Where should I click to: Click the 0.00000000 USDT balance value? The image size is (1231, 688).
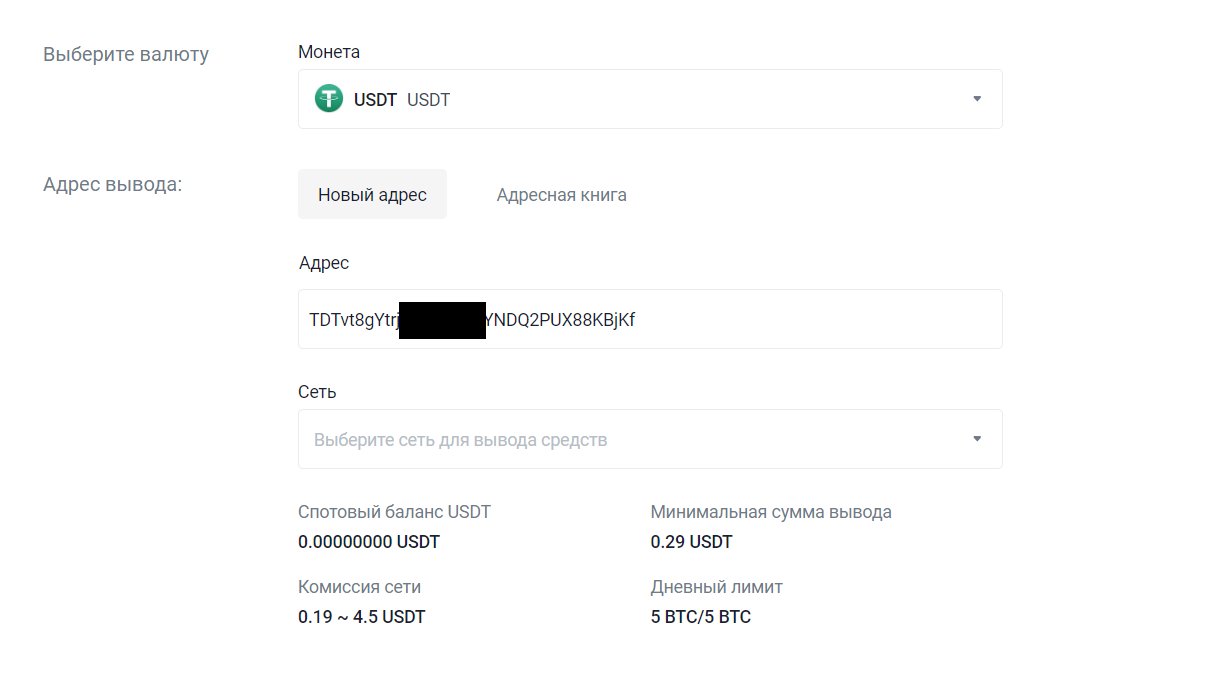pyautogui.click(x=369, y=542)
